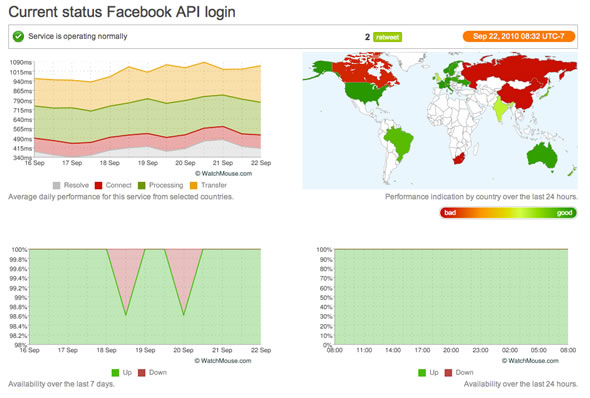The image size is (590, 398).
Task: Click the '98.6%' axis label
Action: tap(18, 316)
